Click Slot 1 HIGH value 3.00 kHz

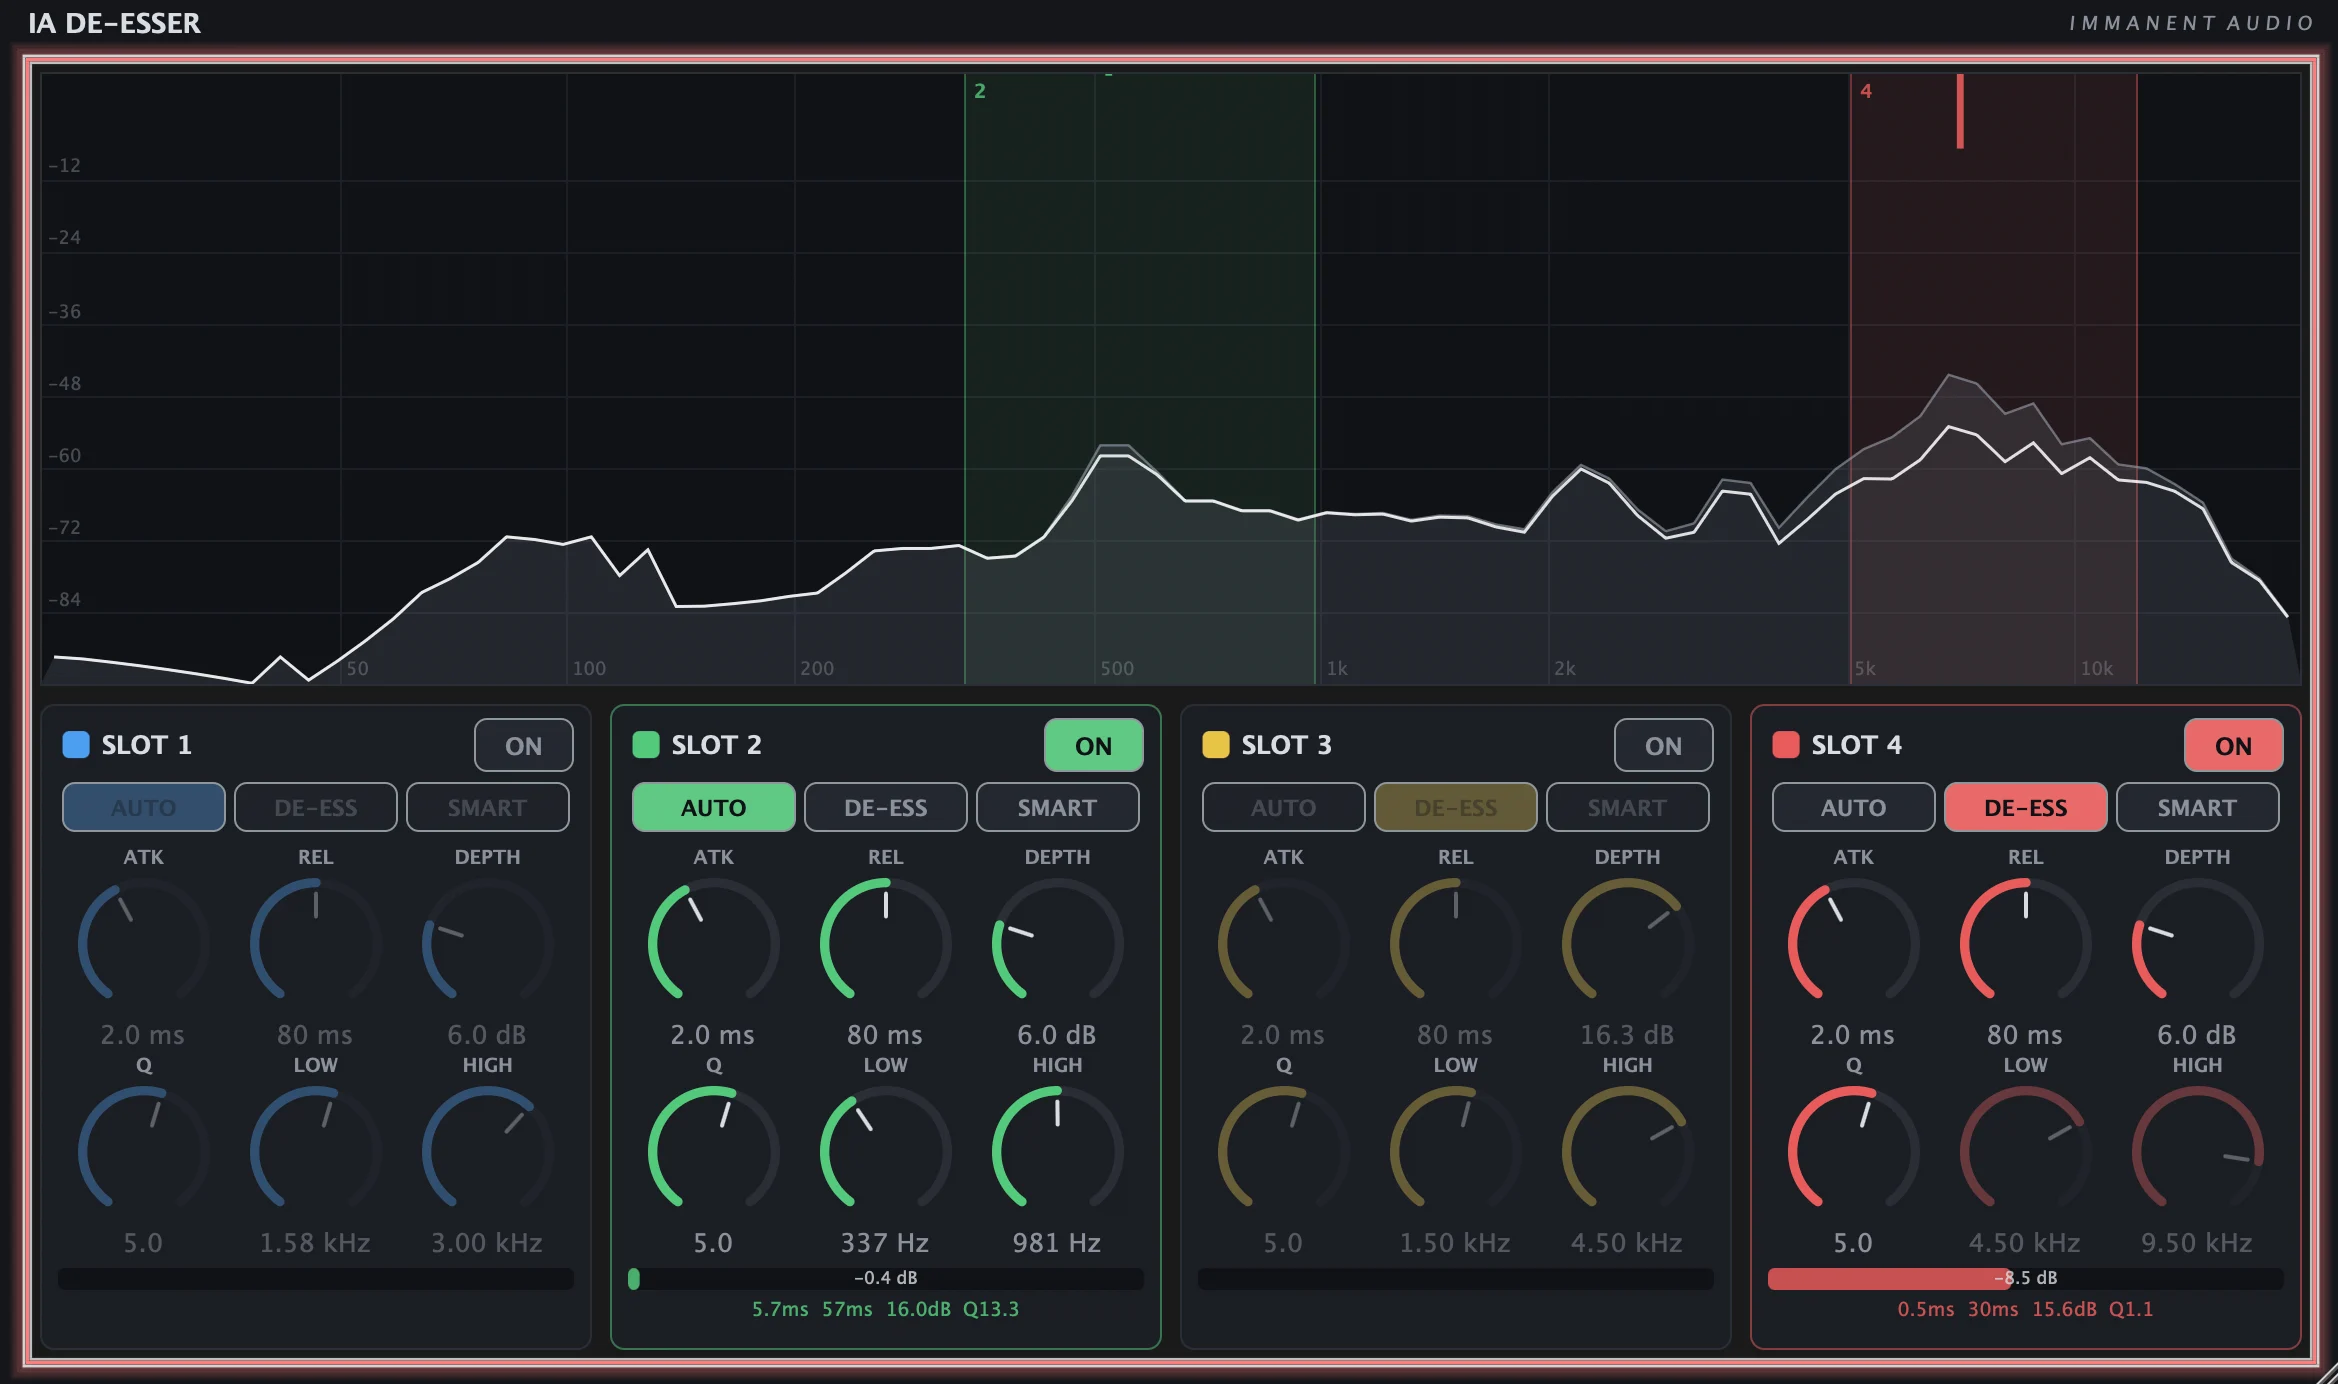tap(487, 1243)
